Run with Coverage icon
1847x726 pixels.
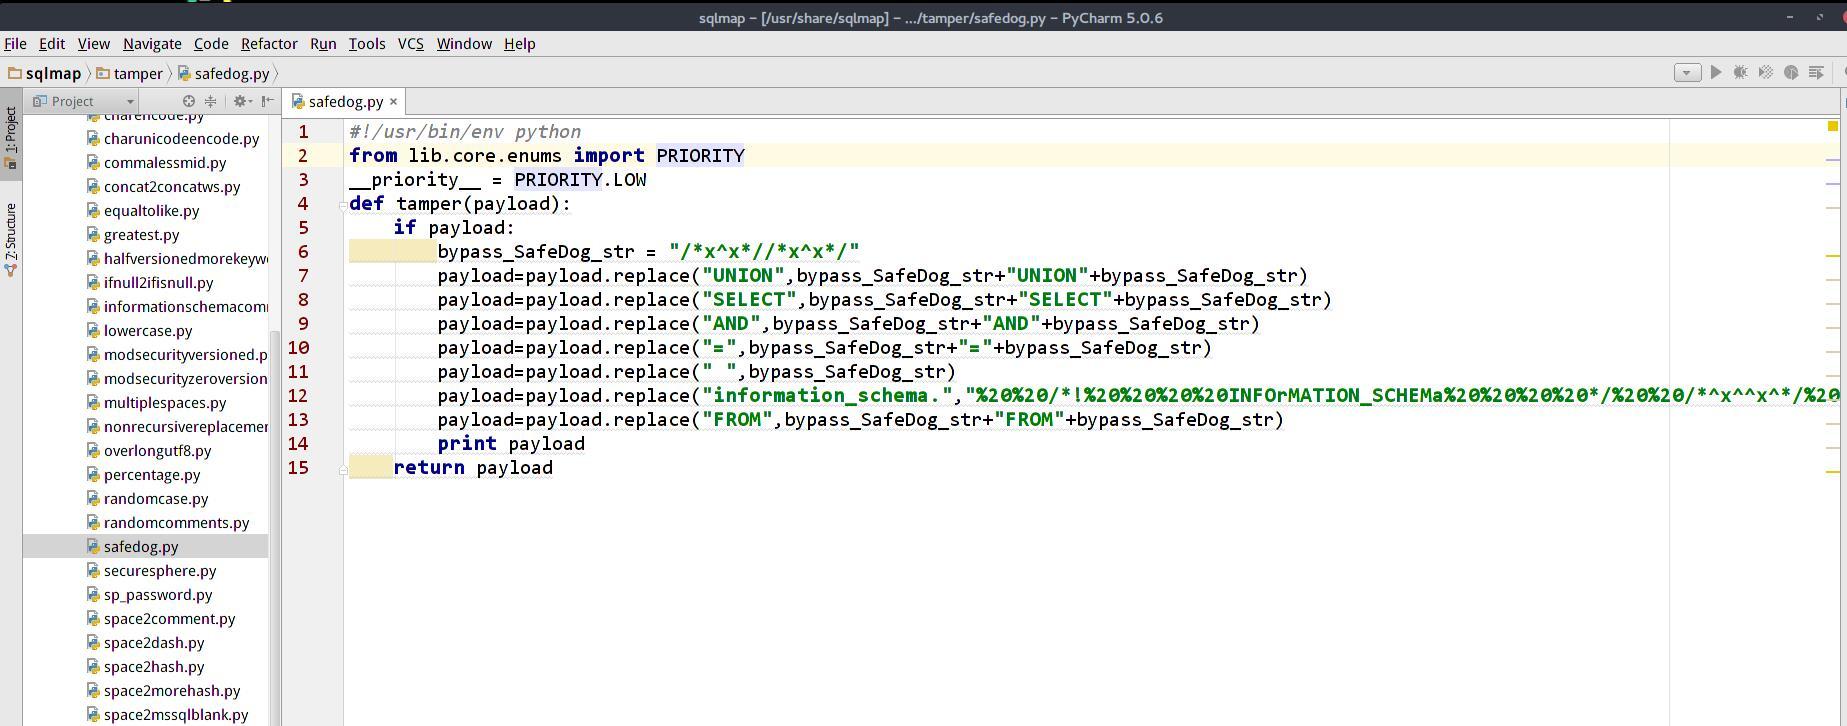(1766, 72)
